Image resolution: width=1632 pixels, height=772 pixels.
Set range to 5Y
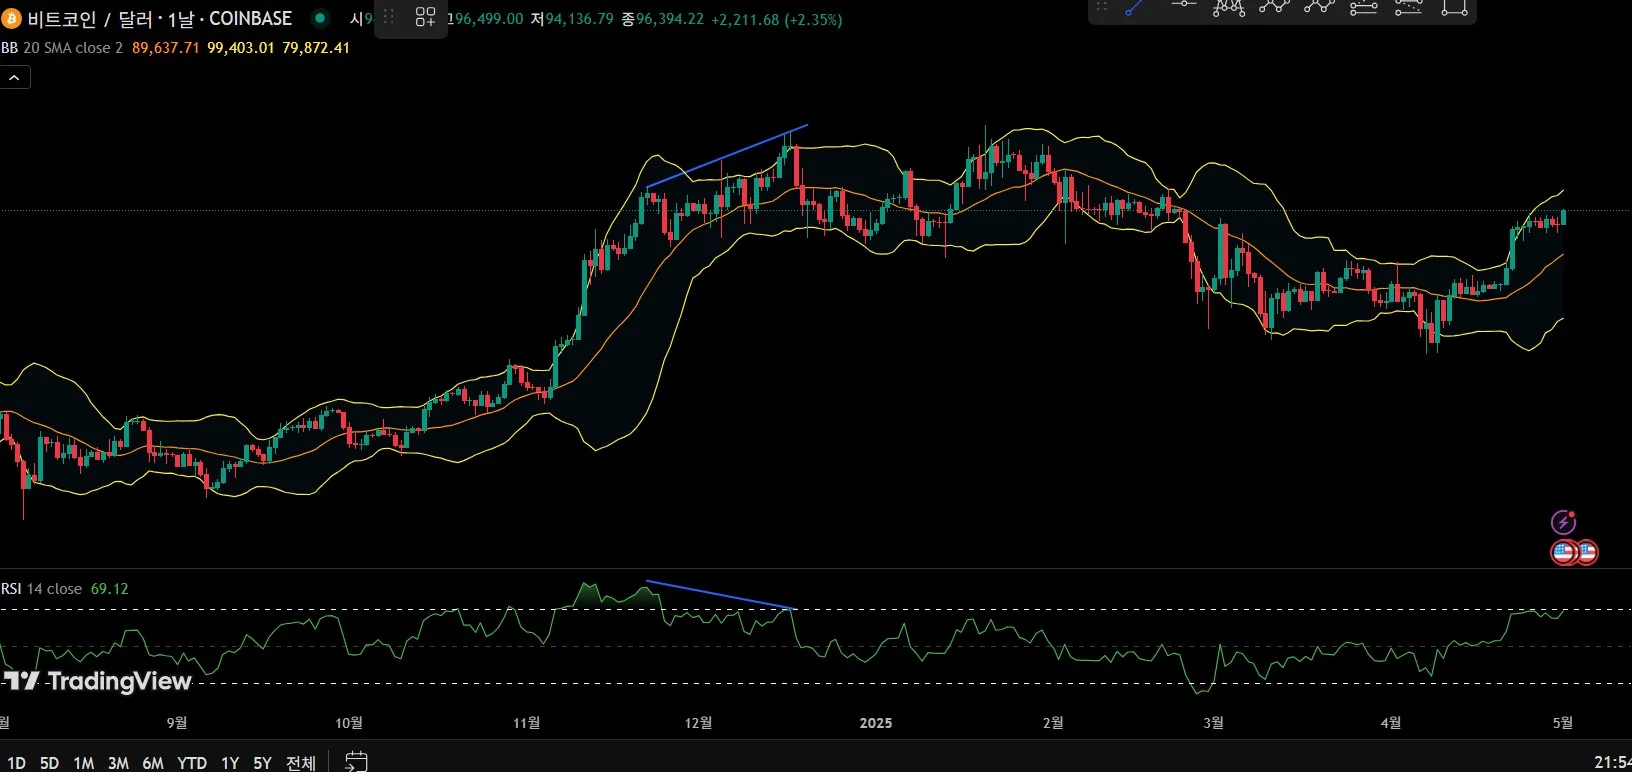(x=262, y=763)
